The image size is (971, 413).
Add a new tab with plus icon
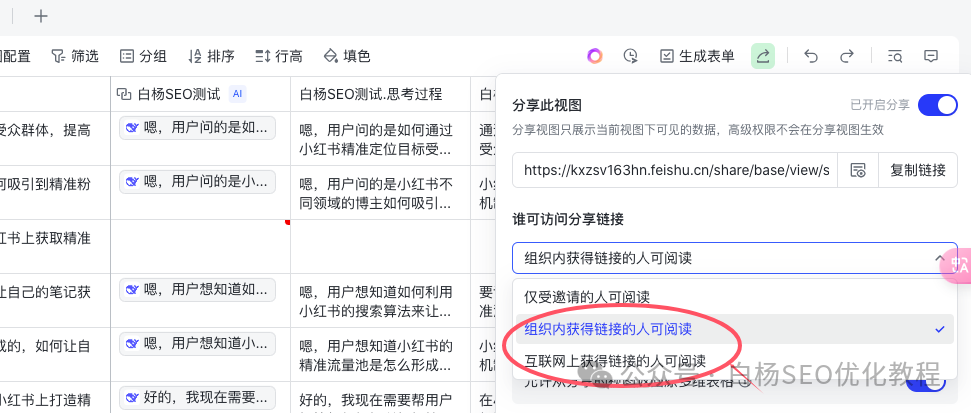pos(41,16)
